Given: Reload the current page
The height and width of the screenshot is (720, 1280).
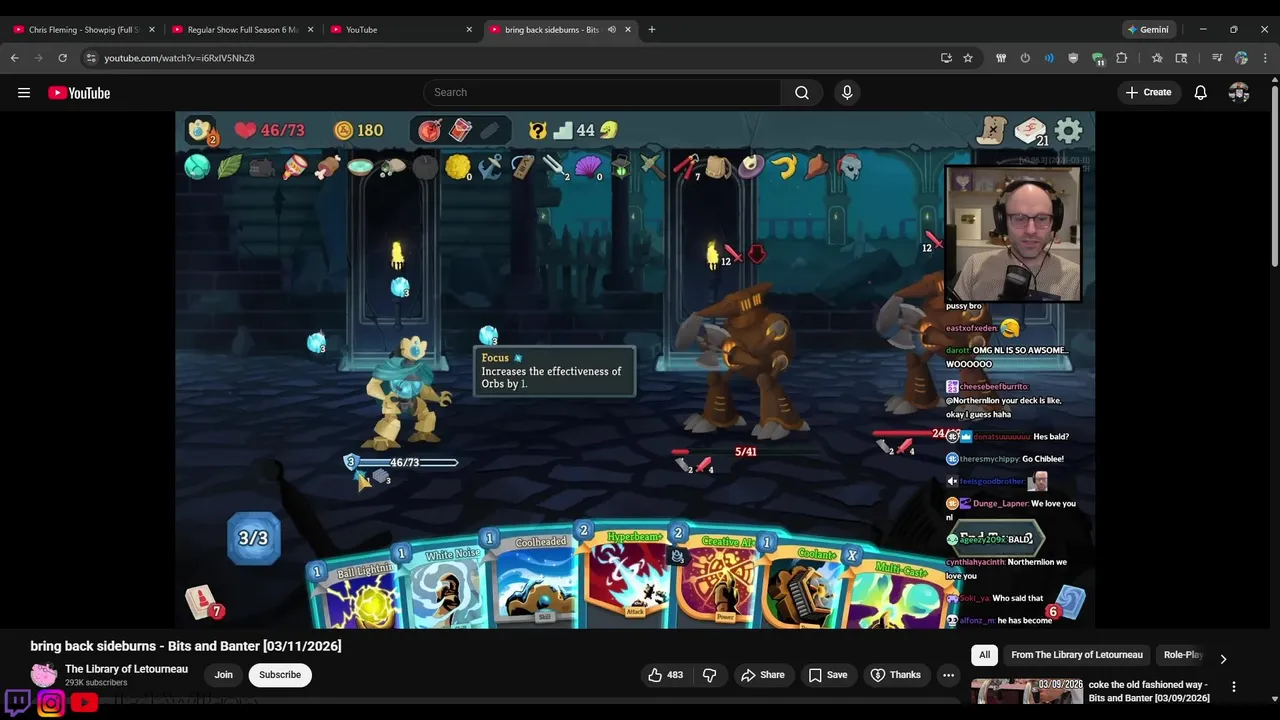Looking at the screenshot, I should [62, 58].
